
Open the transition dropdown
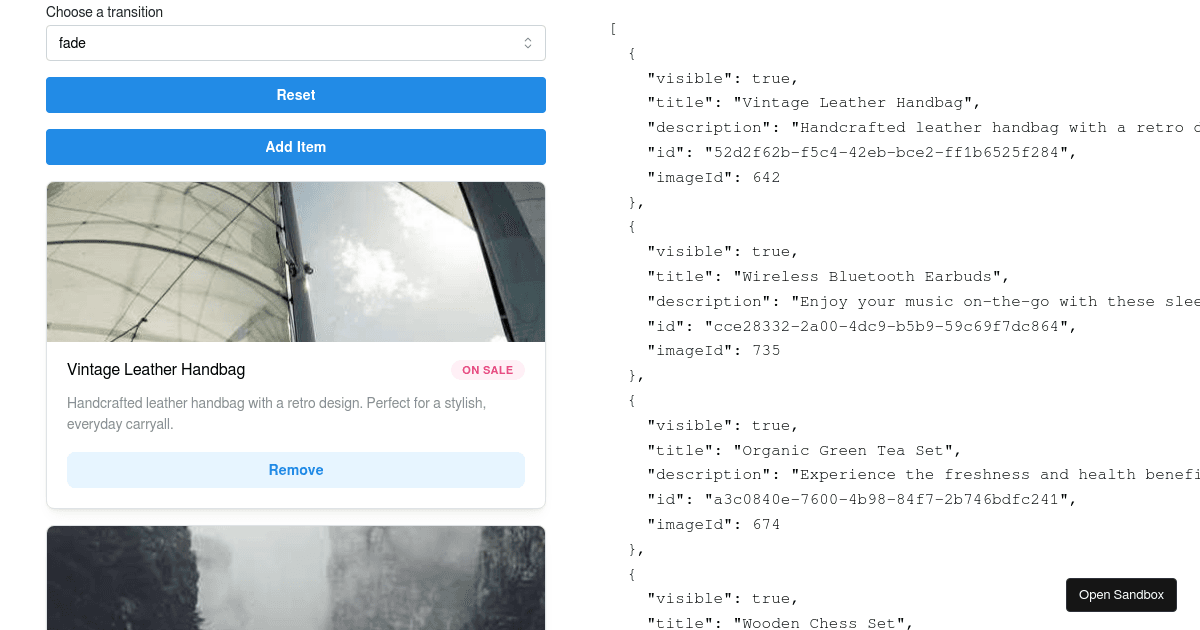click(x=295, y=43)
